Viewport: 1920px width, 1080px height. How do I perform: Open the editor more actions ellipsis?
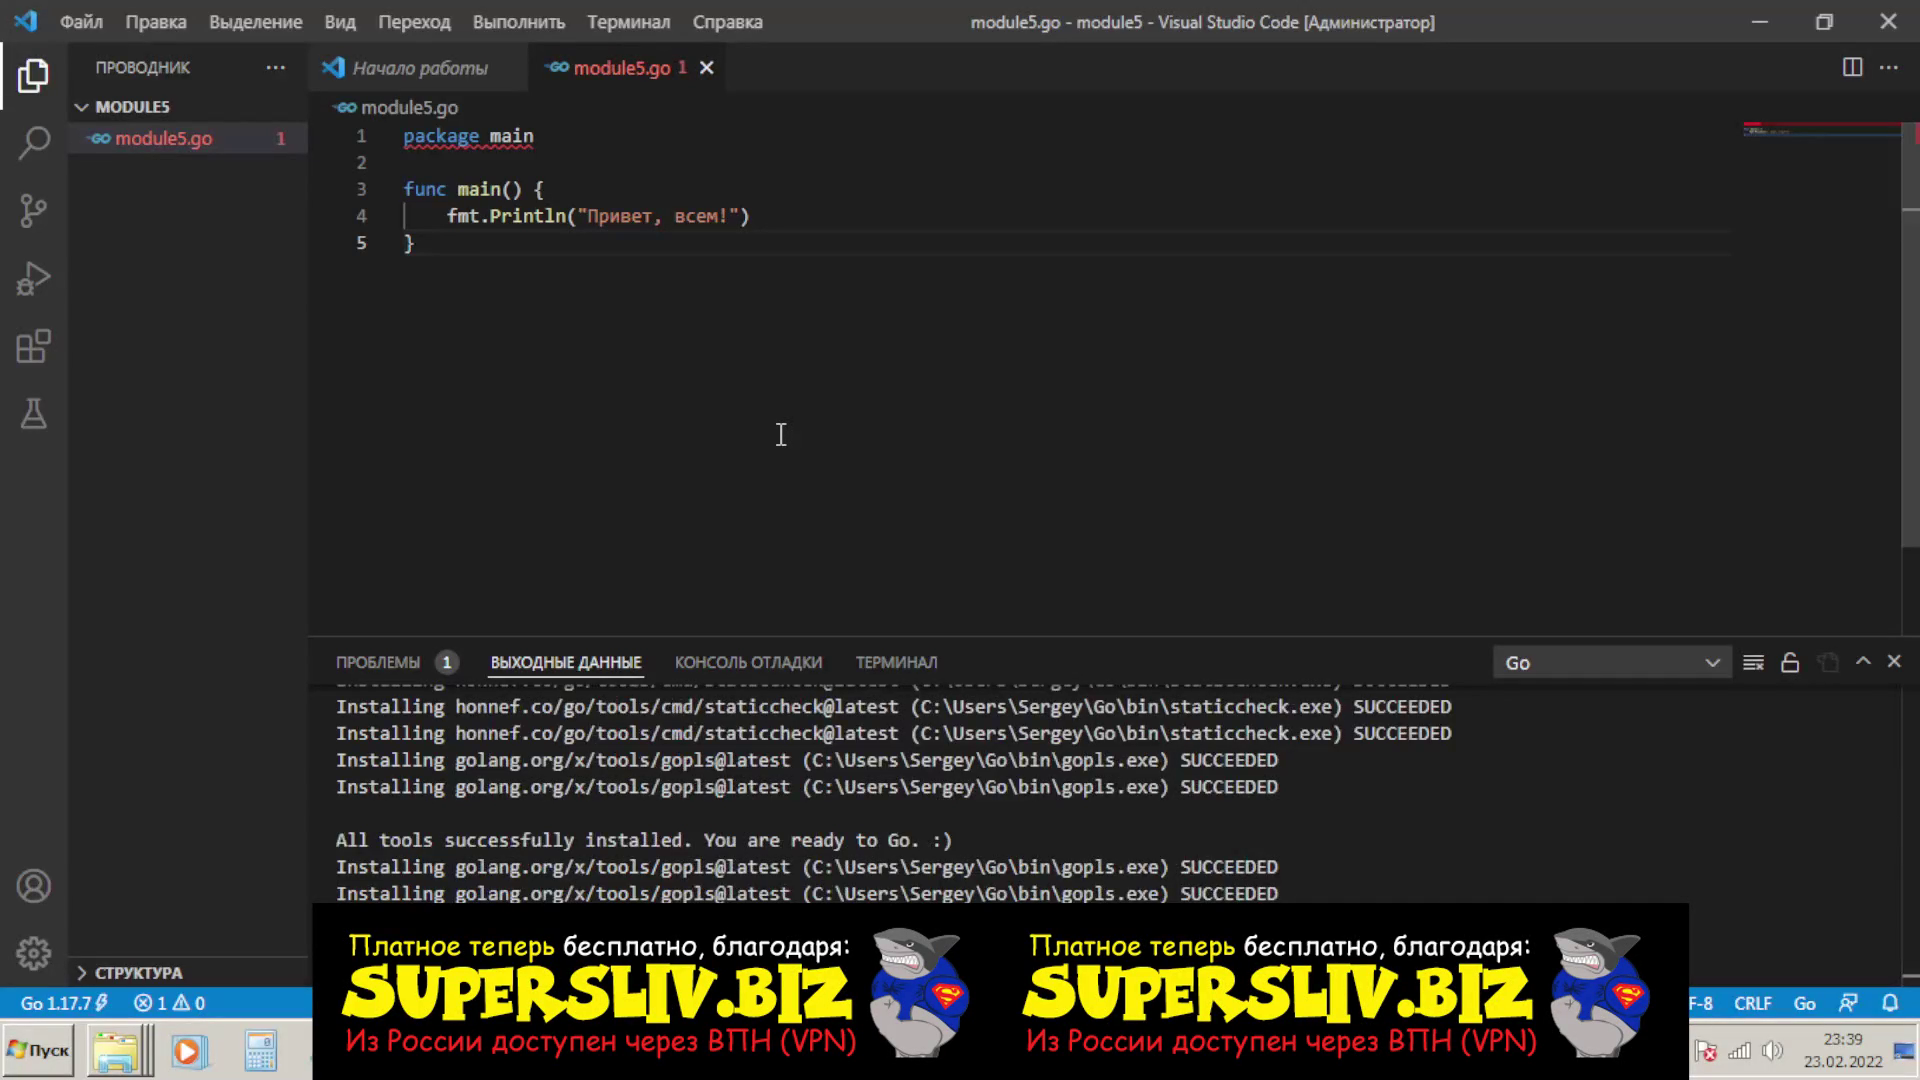pos(1888,67)
